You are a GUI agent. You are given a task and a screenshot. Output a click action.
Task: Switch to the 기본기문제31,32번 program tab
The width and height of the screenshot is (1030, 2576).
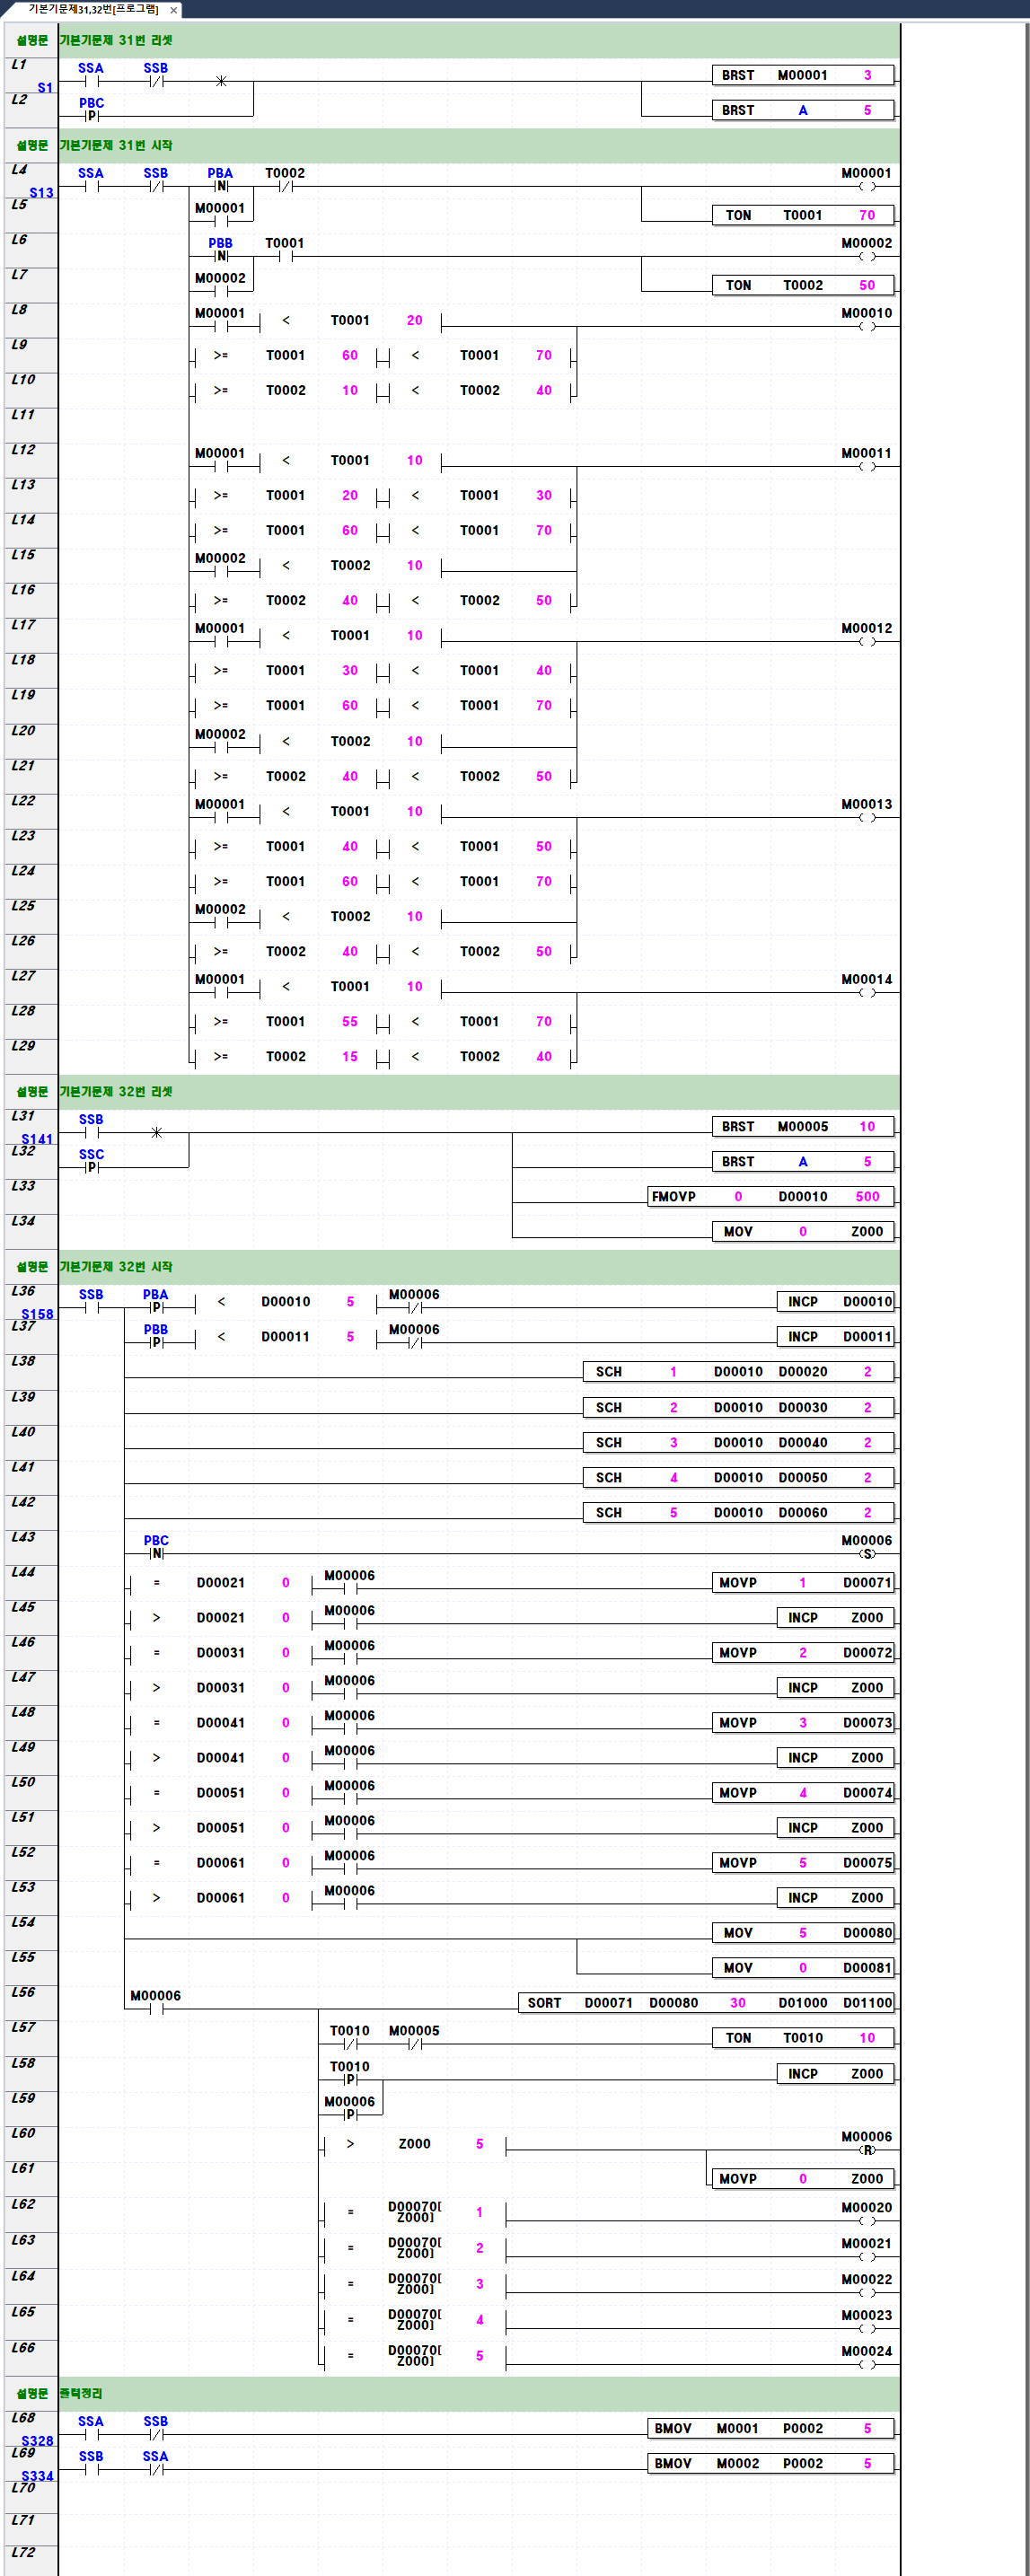[x=92, y=9]
